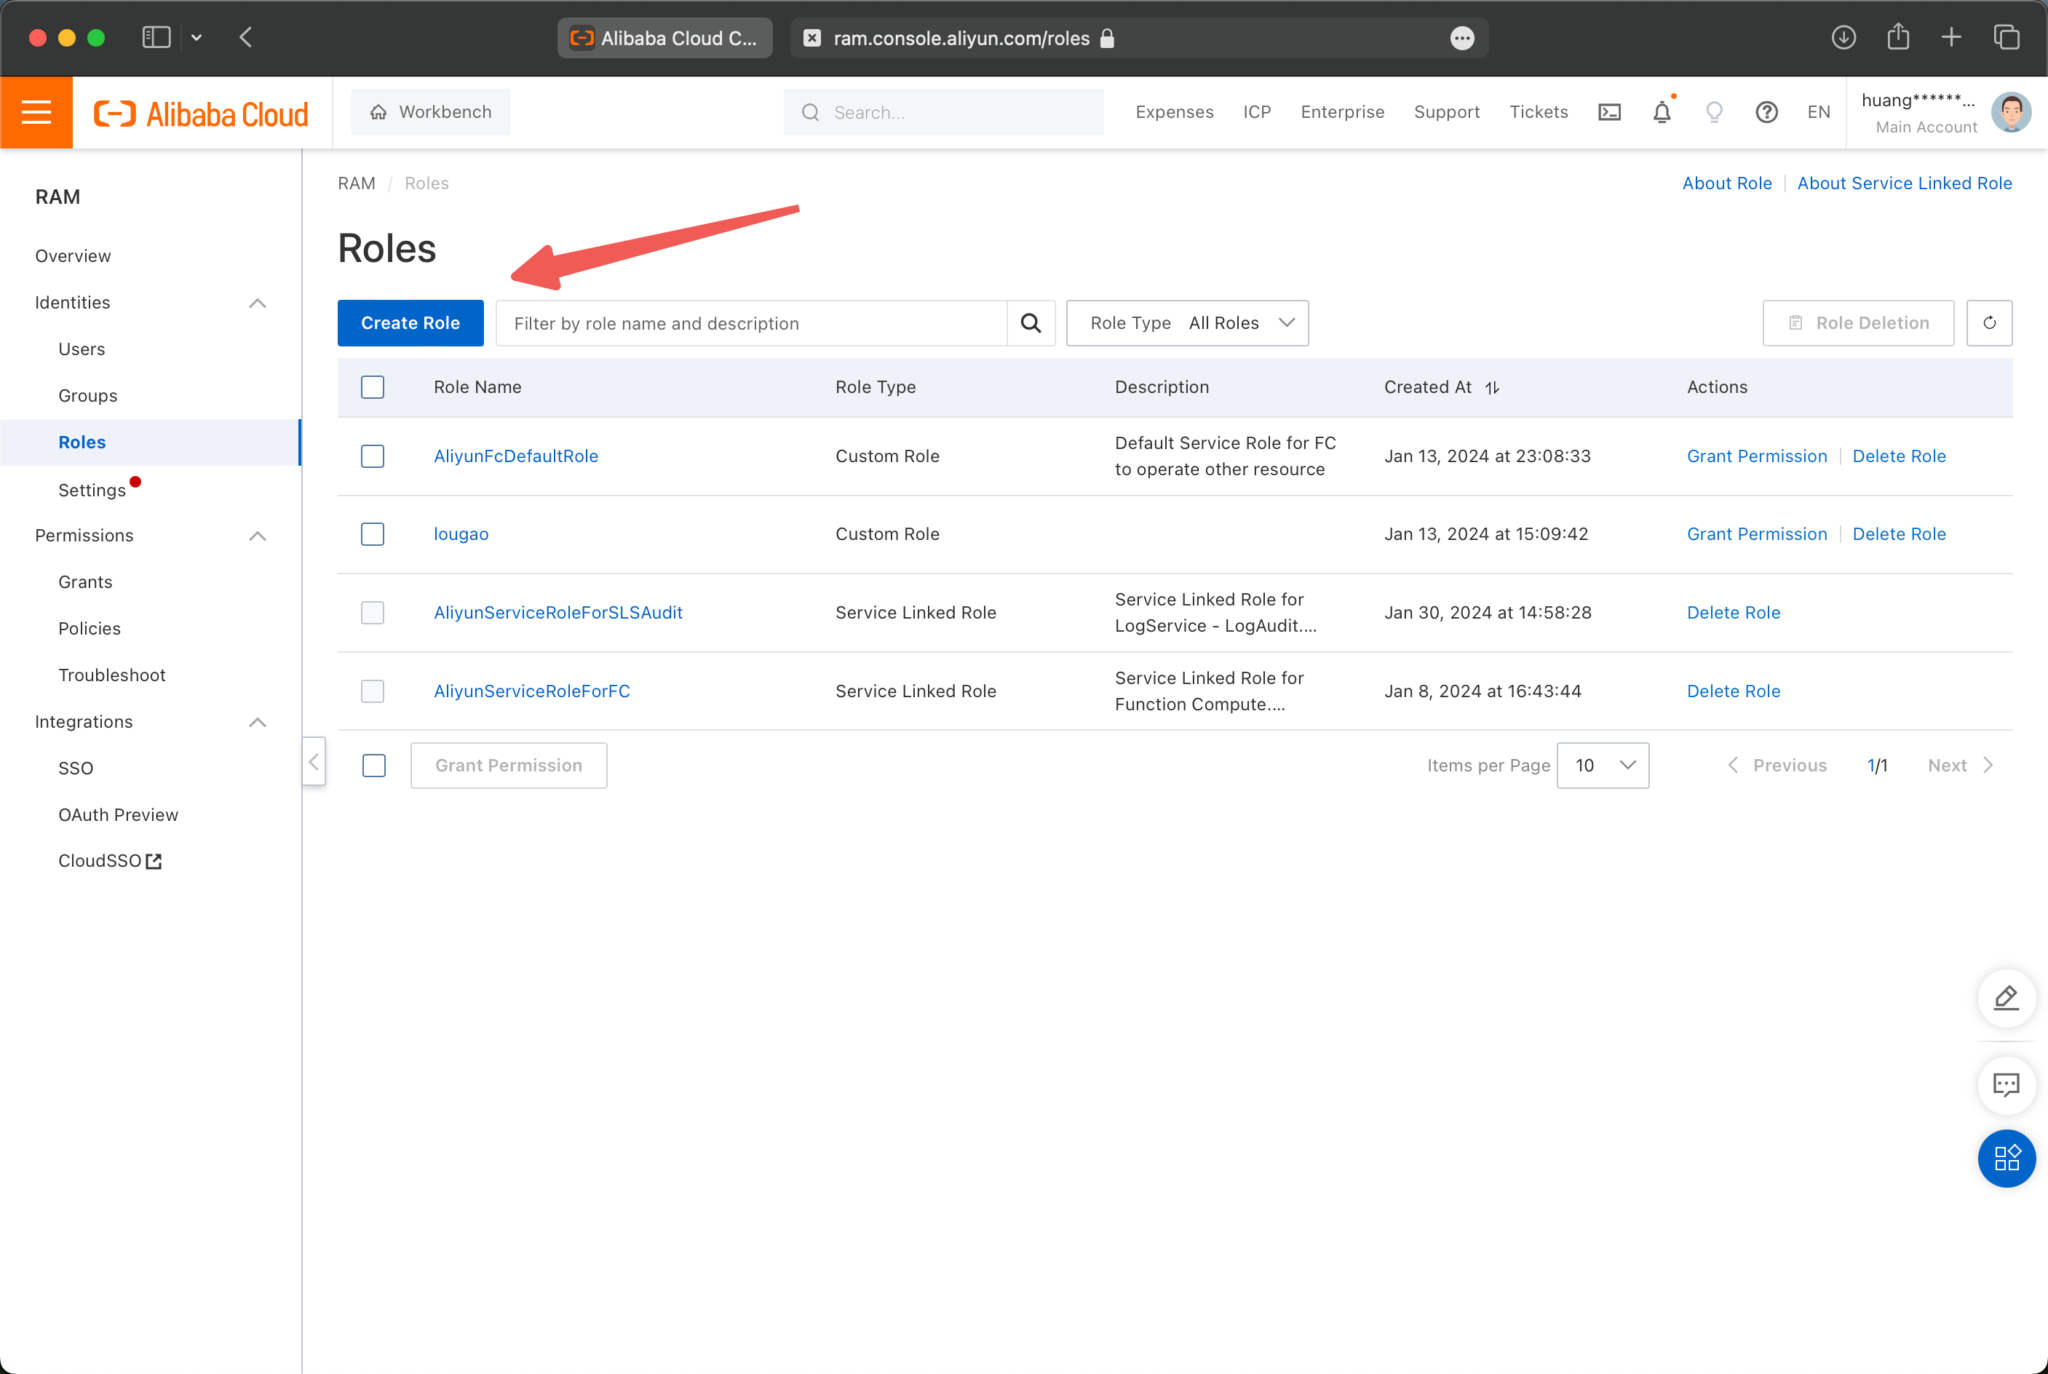Go to Users in sidebar

pyautogui.click(x=81, y=349)
